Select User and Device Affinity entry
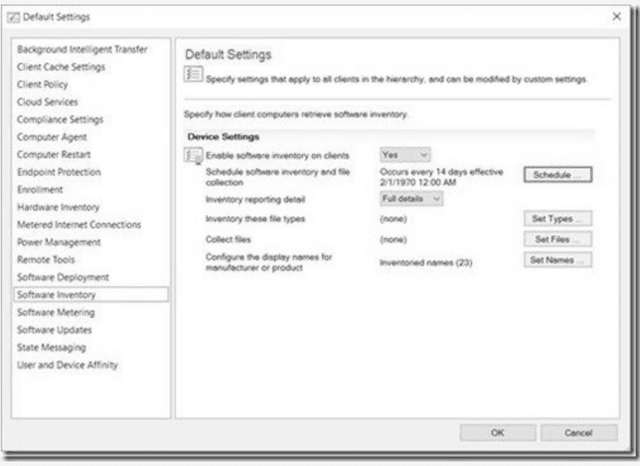Viewport: 640px width, 466px height. [67, 365]
